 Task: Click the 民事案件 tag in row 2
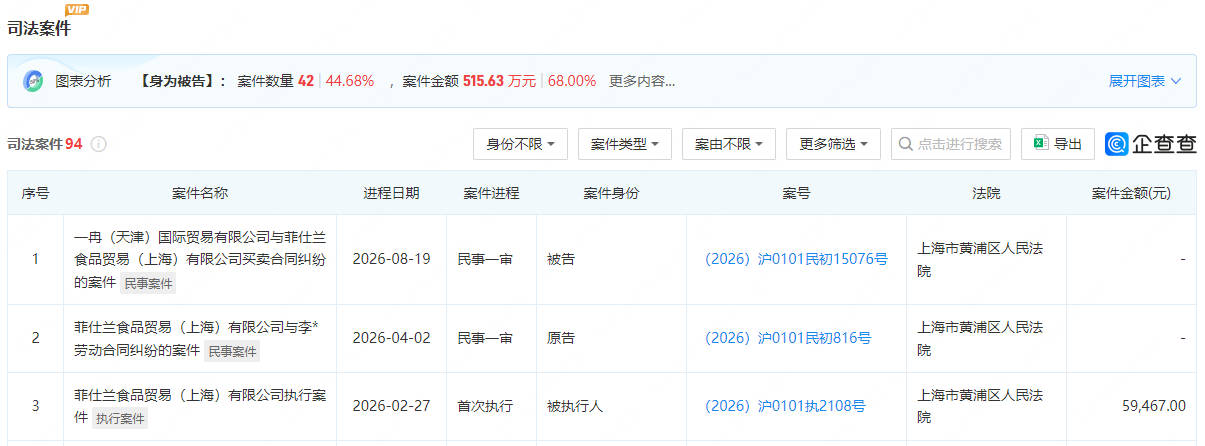point(232,351)
